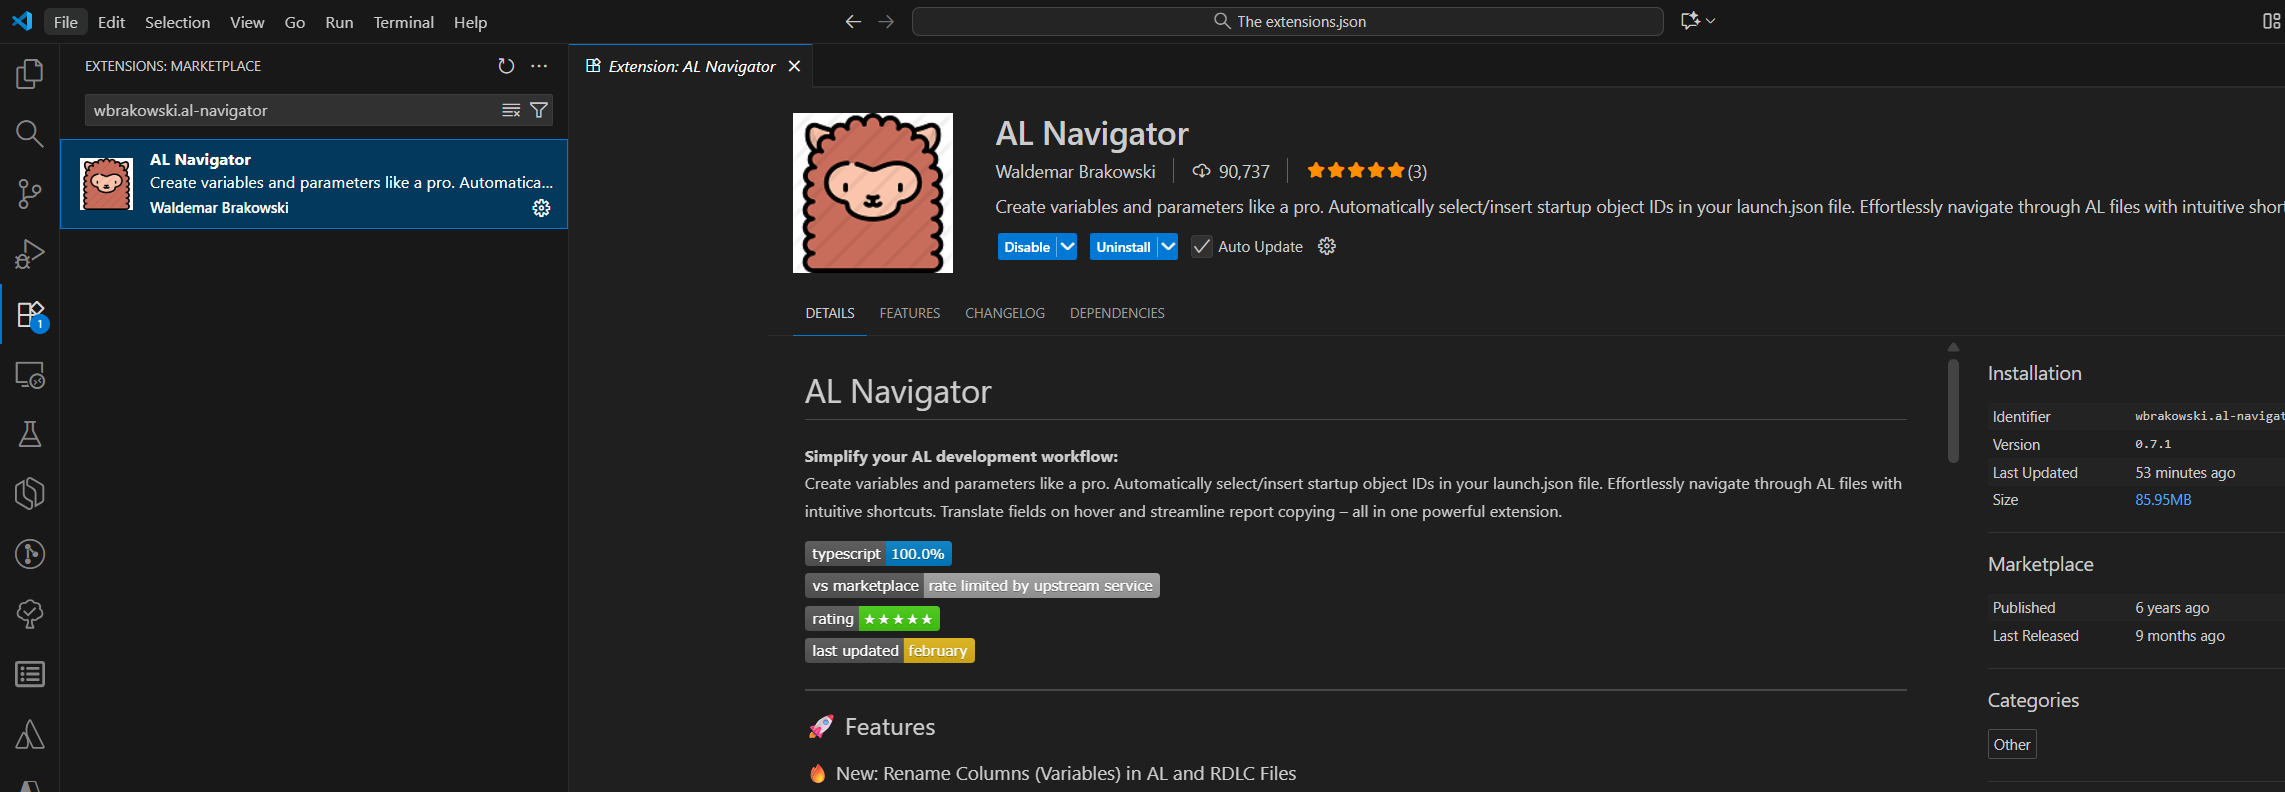
Task: Open the Run and Debug view
Action: click(30, 254)
